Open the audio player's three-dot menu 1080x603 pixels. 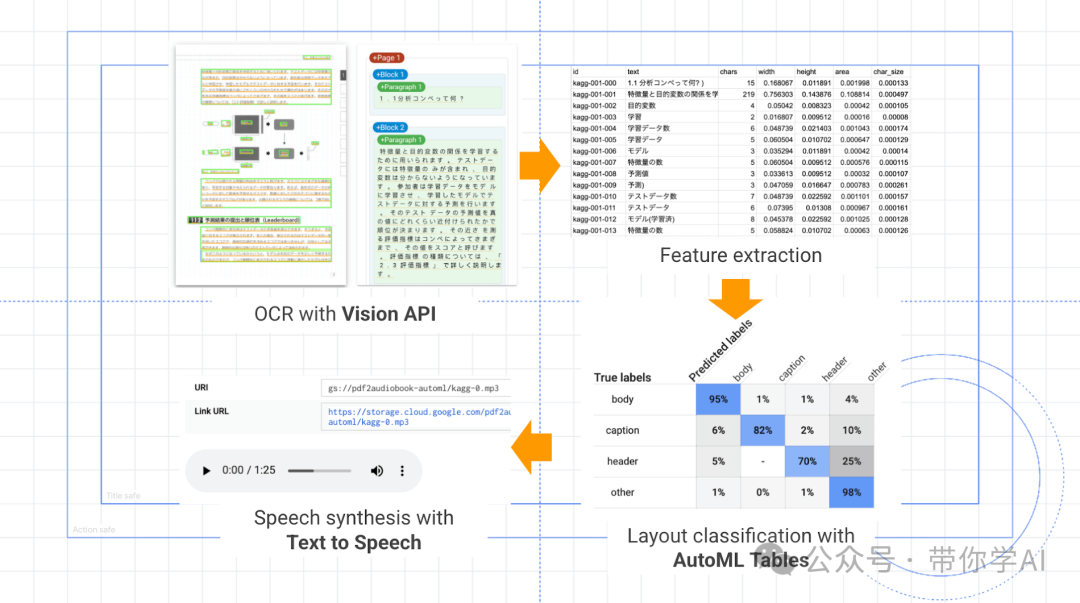[x=402, y=471]
